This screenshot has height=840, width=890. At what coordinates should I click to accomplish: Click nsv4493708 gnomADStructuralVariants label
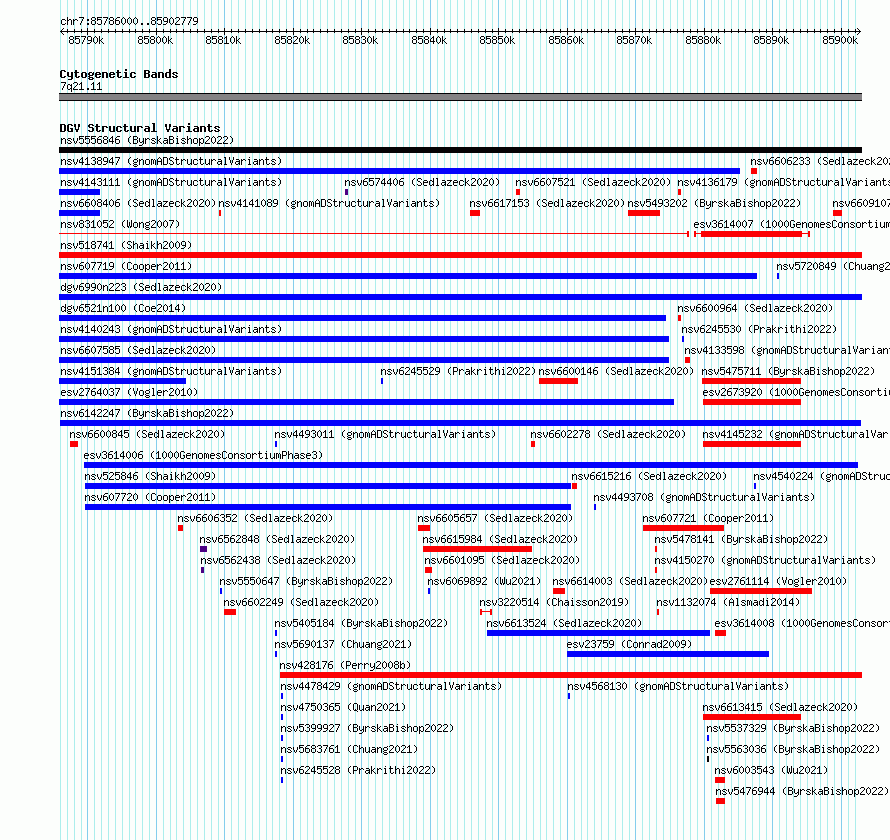click(x=704, y=497)
